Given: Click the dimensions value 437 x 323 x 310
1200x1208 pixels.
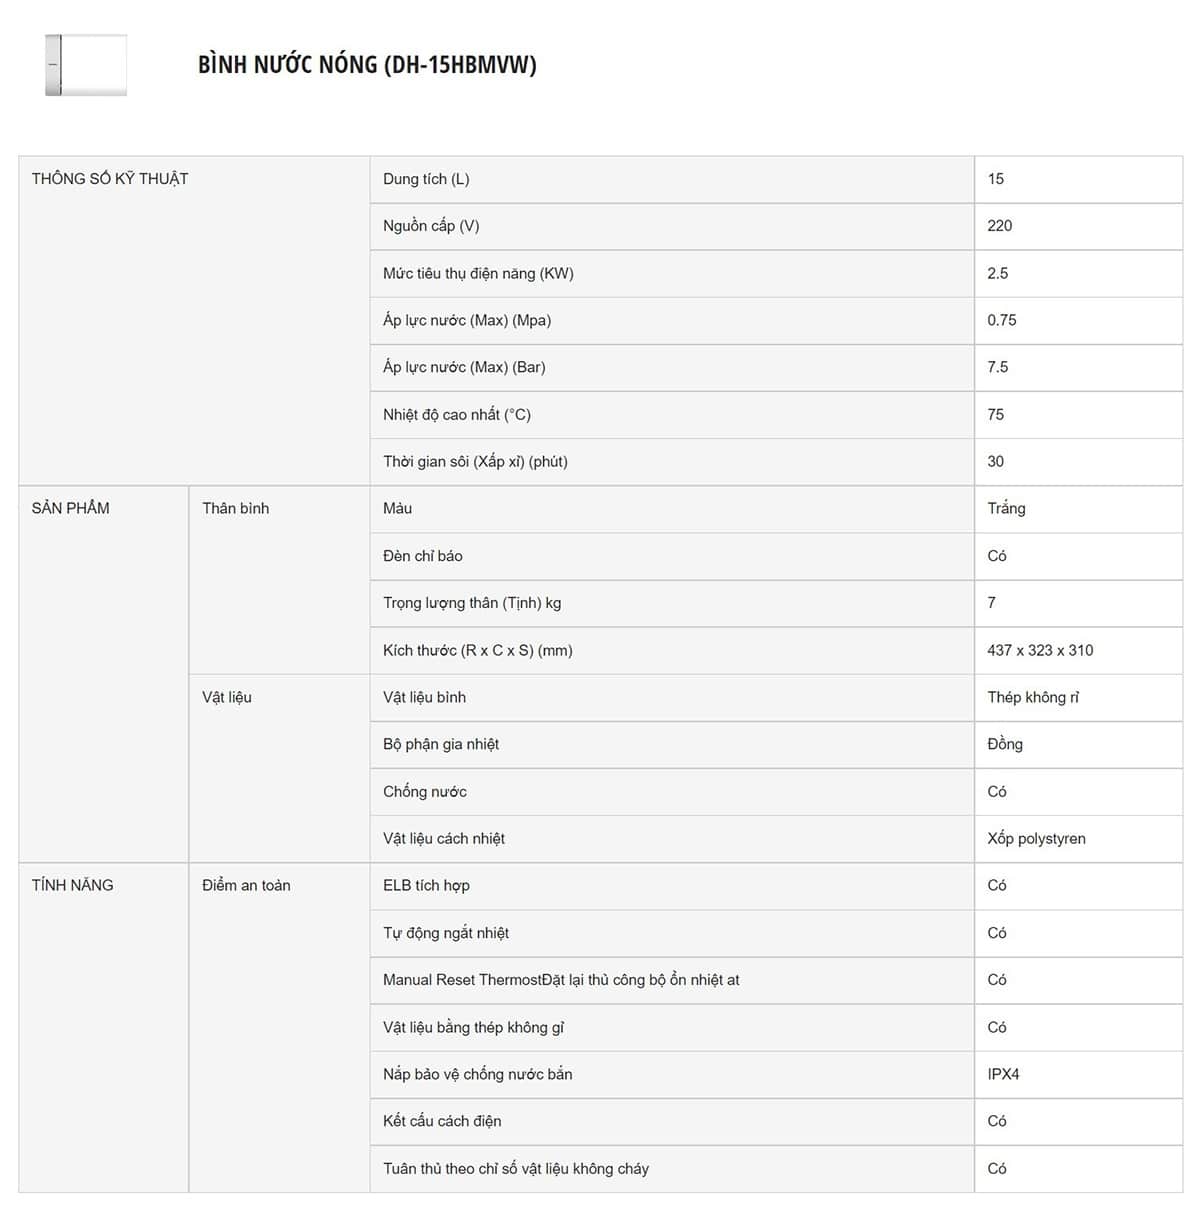Looking at the screenshot, I should pos(1040,650).
